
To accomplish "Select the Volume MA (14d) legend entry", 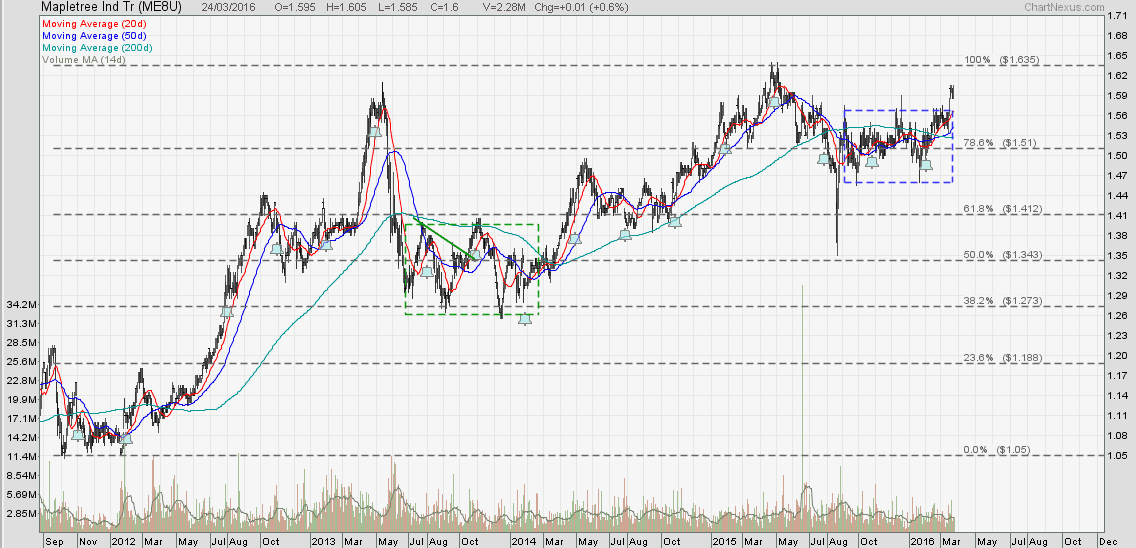I will 84,60.
